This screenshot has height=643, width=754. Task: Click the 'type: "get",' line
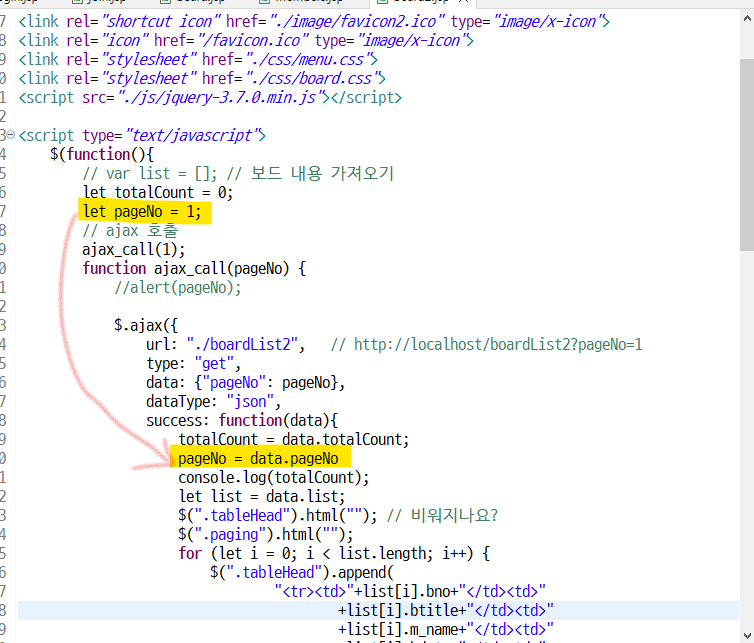click(x=193, y=364)
